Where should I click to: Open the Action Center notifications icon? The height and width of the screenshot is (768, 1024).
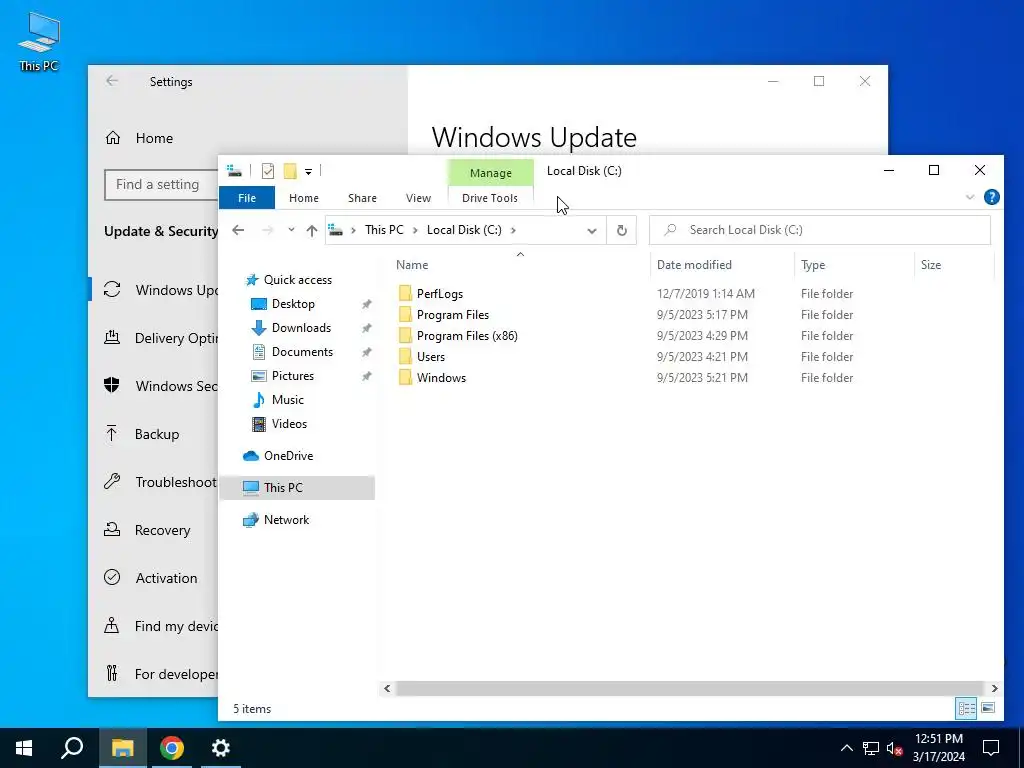(991, 748)
